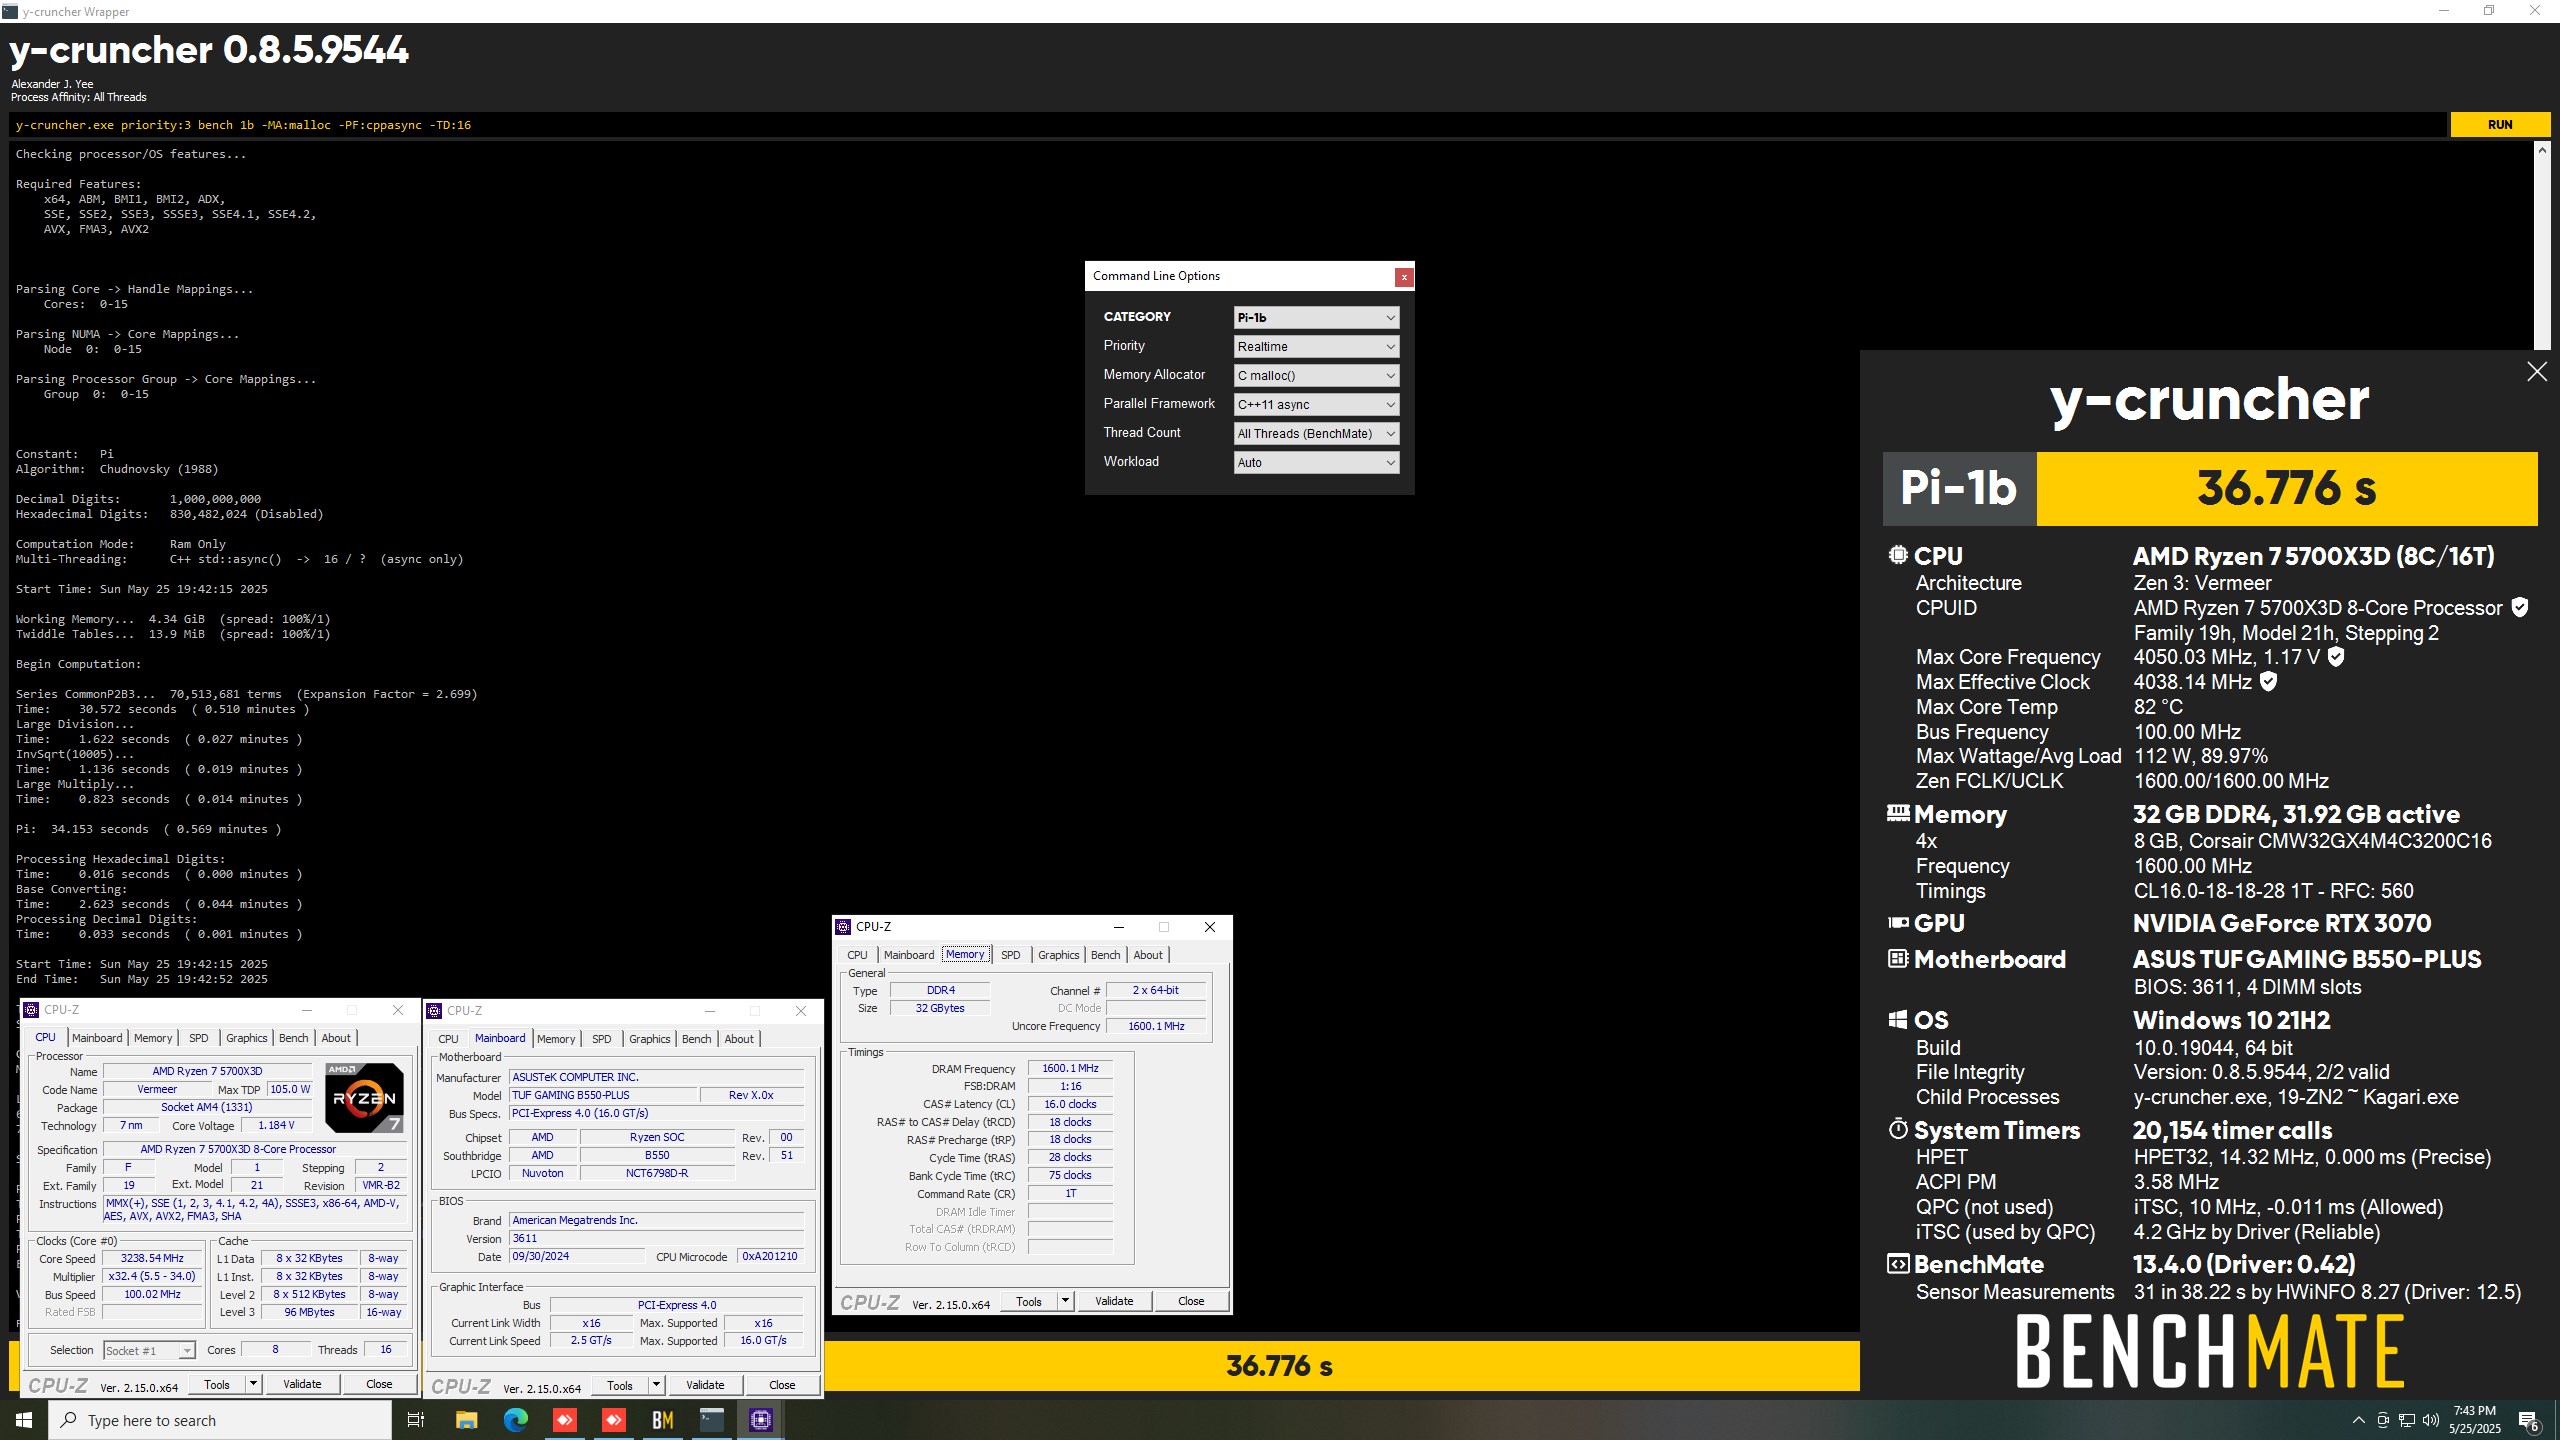Click the Core Speed 3238.54 MHz value
The image size is (2560, 1440).
152,1258
